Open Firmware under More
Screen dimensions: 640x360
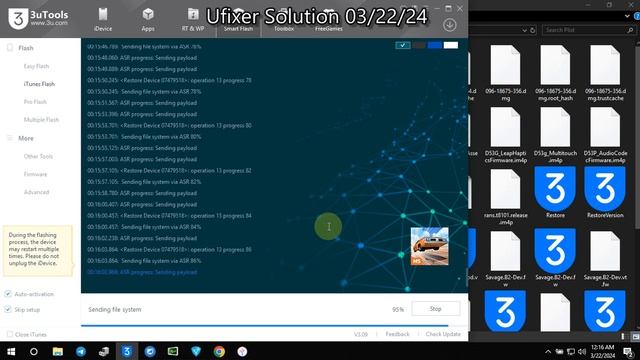coord(36,174)
